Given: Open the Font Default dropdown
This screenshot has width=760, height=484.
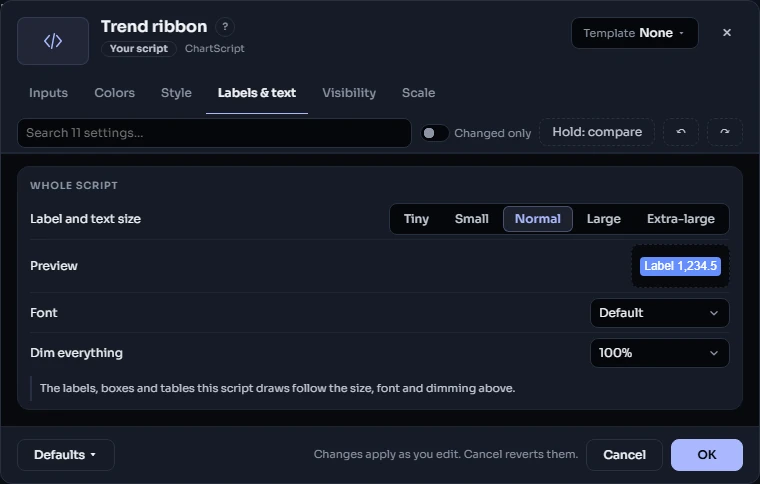Looking at the screenshot, I should [x=659, y=313].
